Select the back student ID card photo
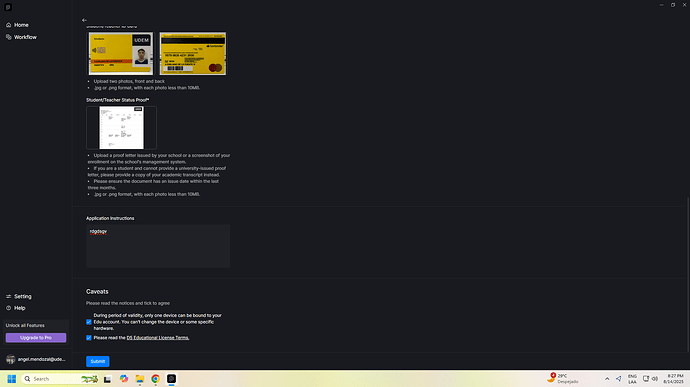The height and width of the screenshot is (387, 690). pyautogui.click(x=193, y=53)
